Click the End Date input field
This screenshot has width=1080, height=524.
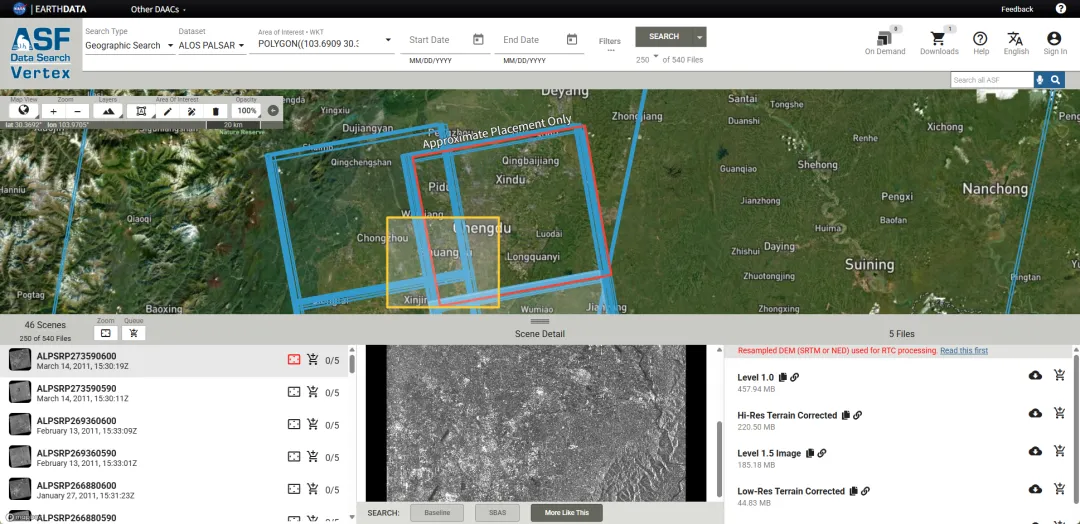pyautogui.click(x=532, y=40)
